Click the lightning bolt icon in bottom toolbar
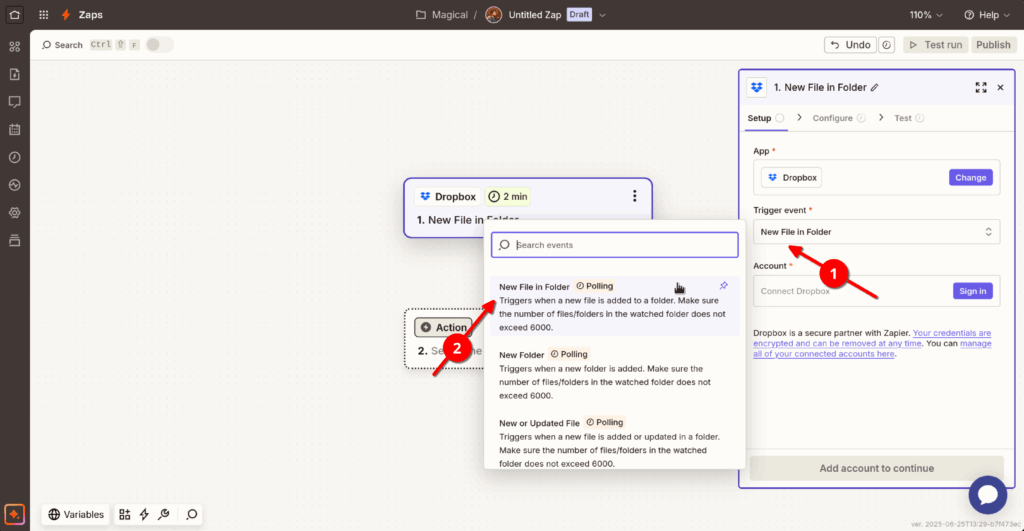Image resolution: width=1024 pixels, height=531 pixels. pyautogui.click(x=144, y=515)
